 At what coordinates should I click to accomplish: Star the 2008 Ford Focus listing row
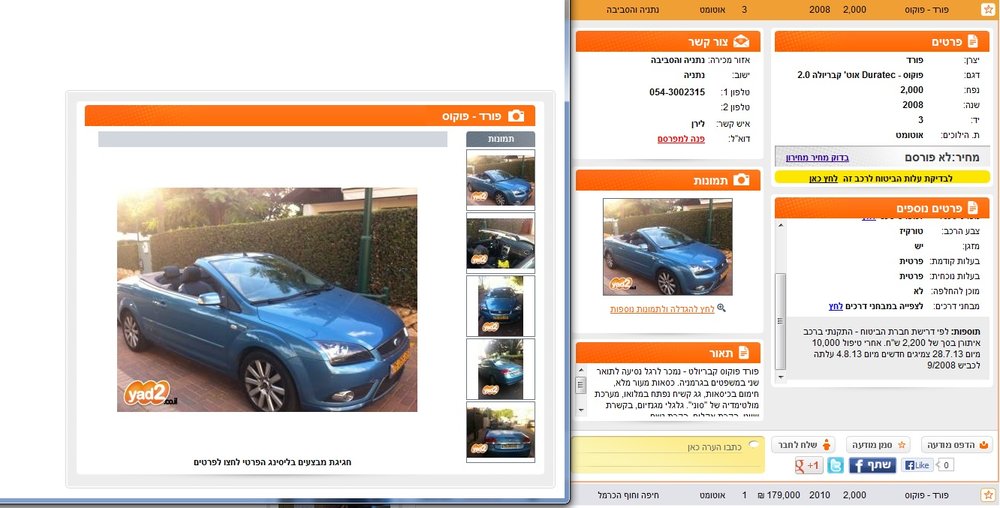click(x=987, y=10)
